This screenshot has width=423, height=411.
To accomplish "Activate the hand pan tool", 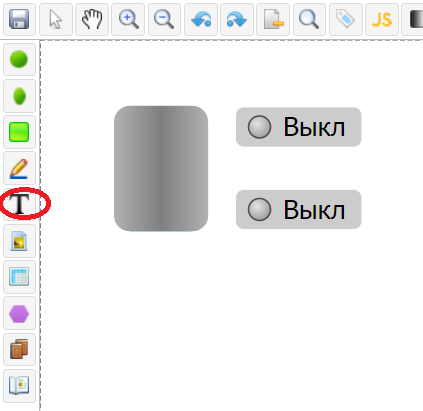I will point(92,19).
